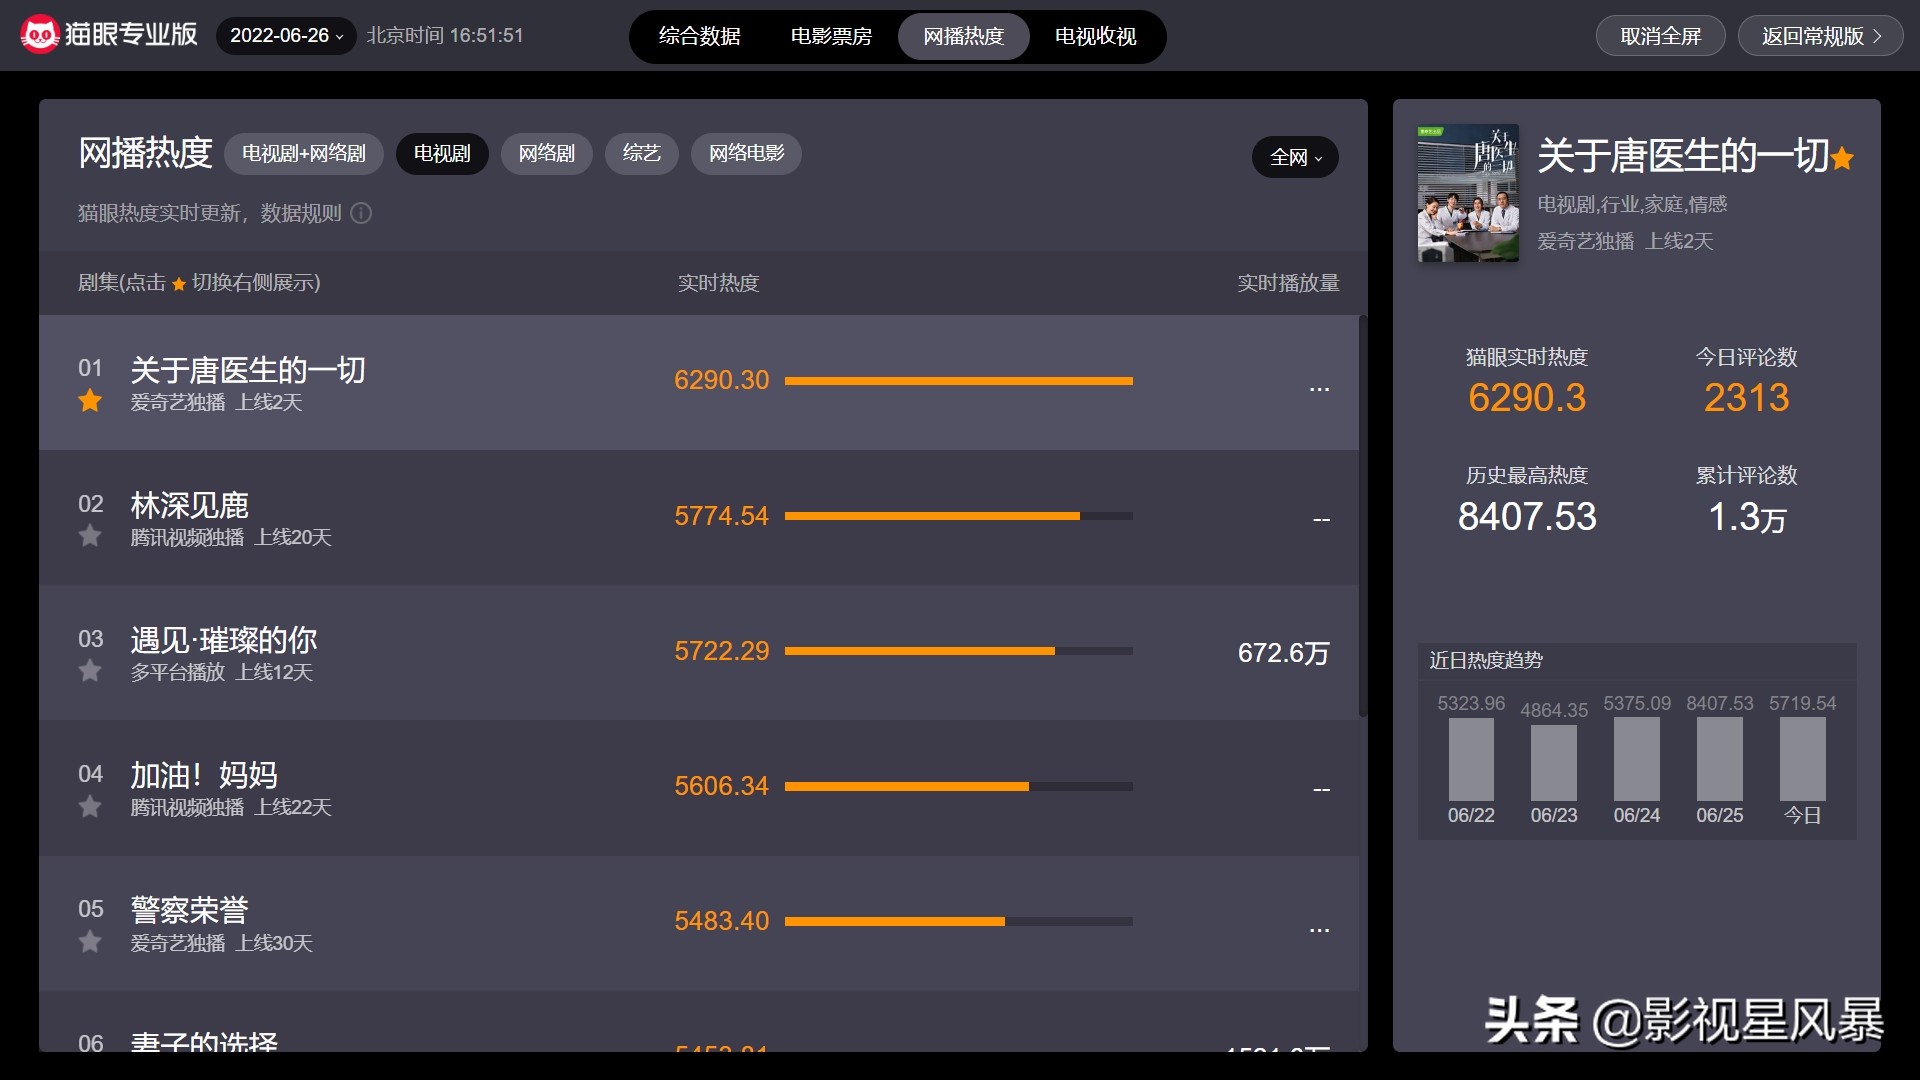Viewport: 1920px width, 1080px height.
Task: Click the data rules info icon
Action: 362,213
